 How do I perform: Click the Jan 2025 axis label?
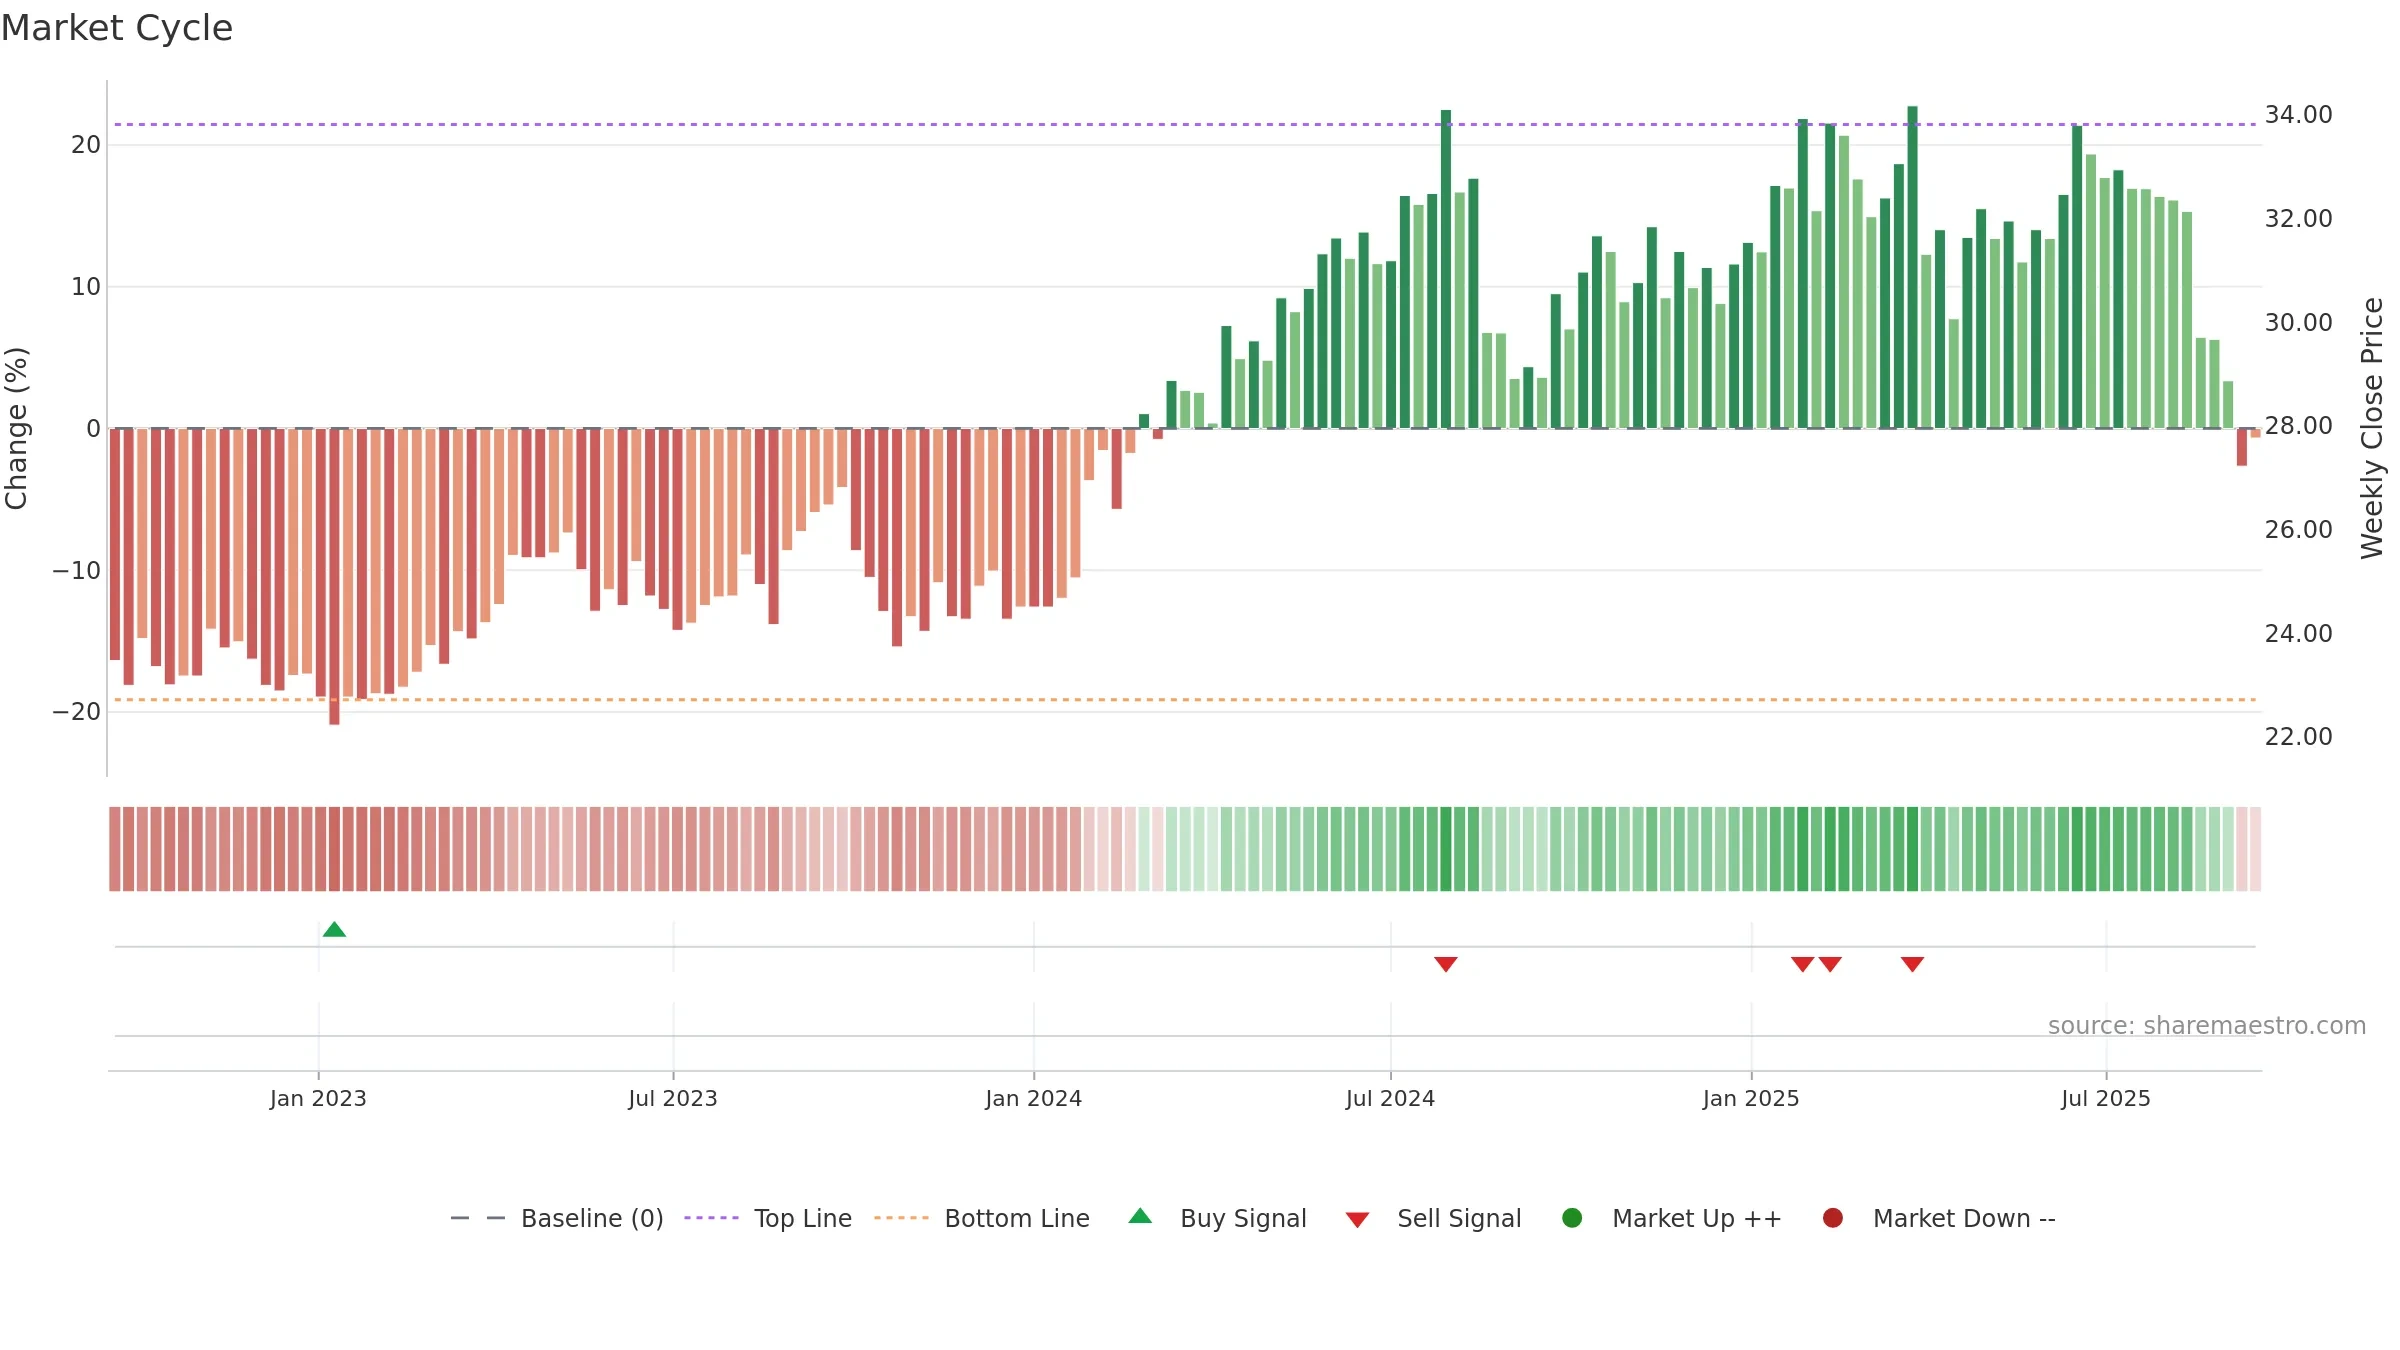(1751, 1098)
